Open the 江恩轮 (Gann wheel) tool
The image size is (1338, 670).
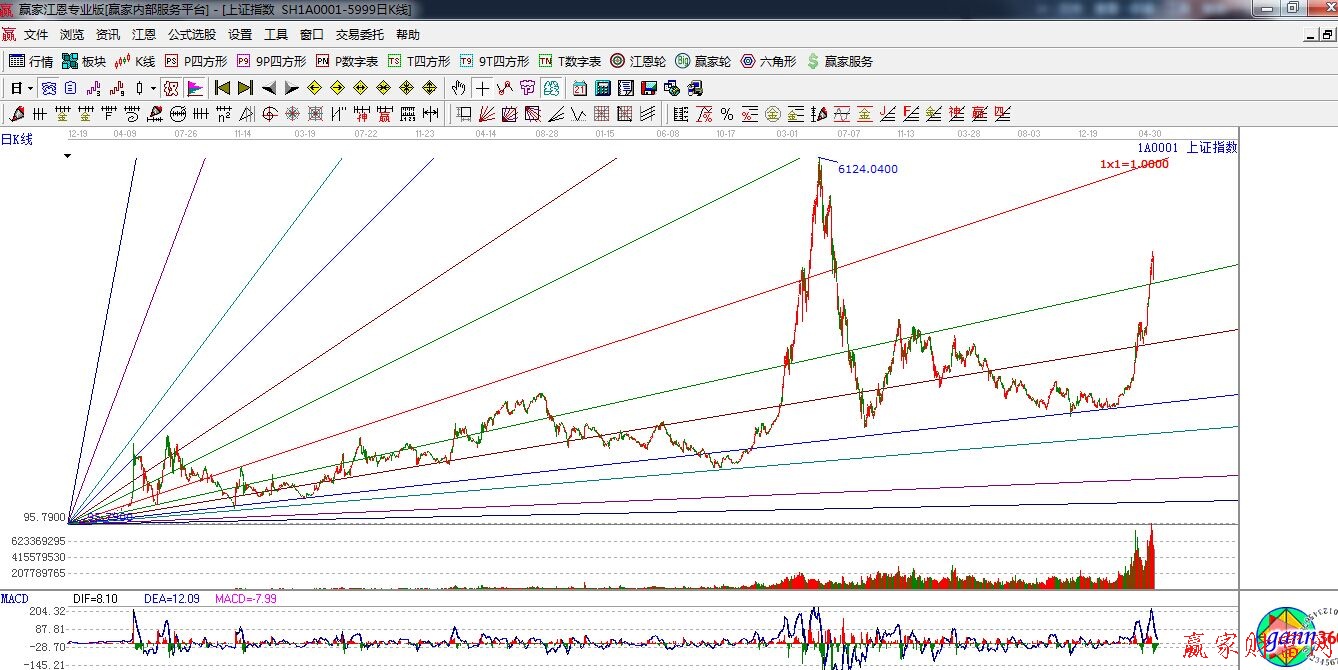coord(638,61)
